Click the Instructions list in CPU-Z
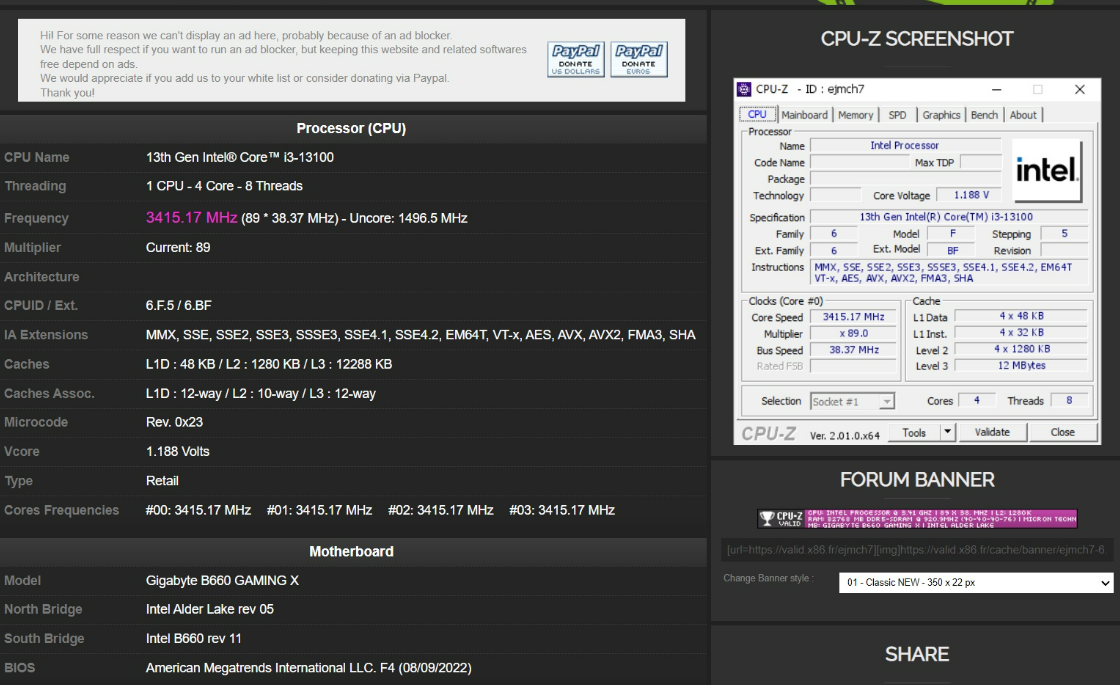The height and width of the screenshot is (685, 1120). tap(949, 273)
